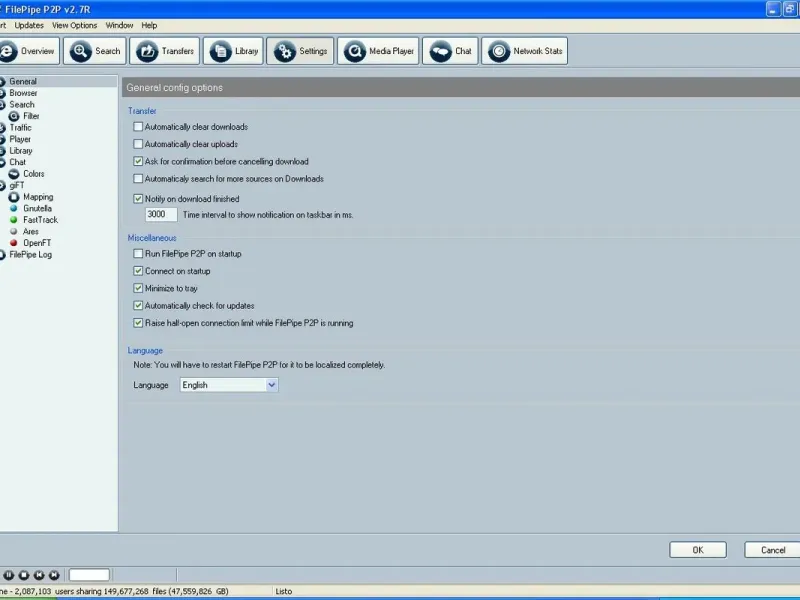Click the users sharing status bar text

[x=114, y=591]
